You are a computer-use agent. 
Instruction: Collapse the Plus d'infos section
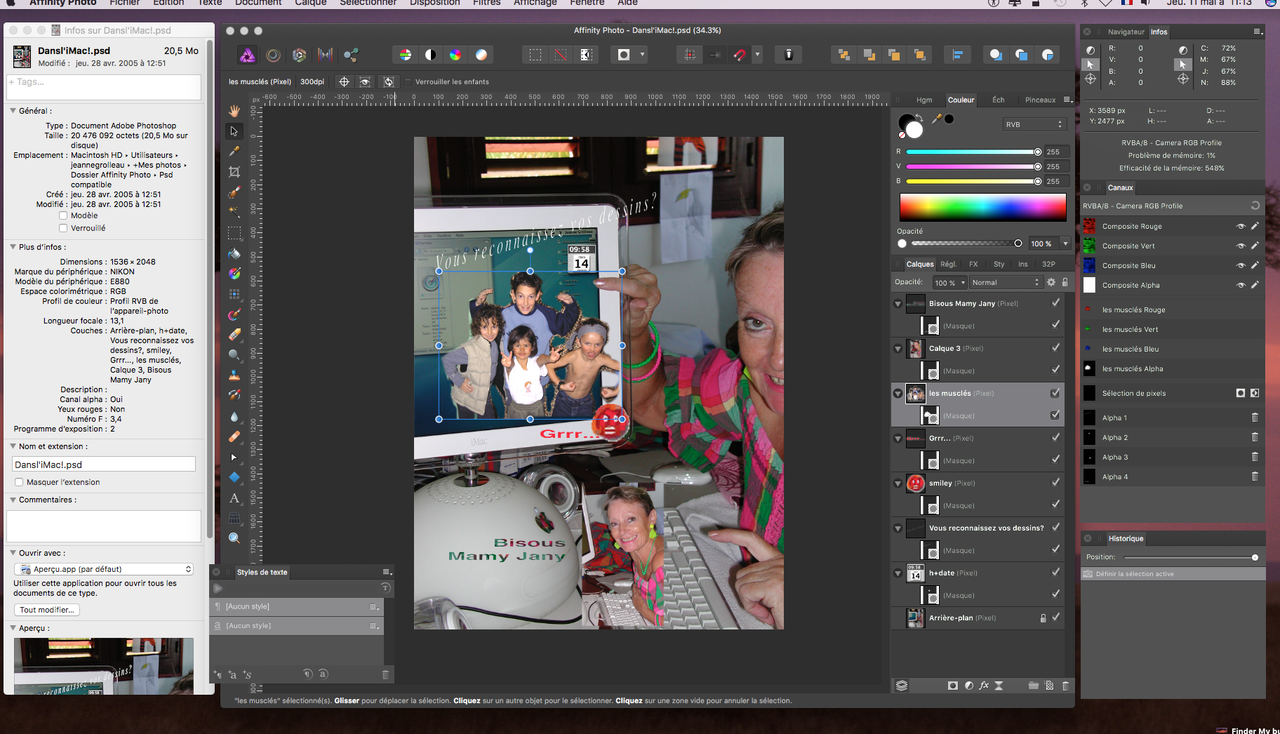click(x=13, y=246)
